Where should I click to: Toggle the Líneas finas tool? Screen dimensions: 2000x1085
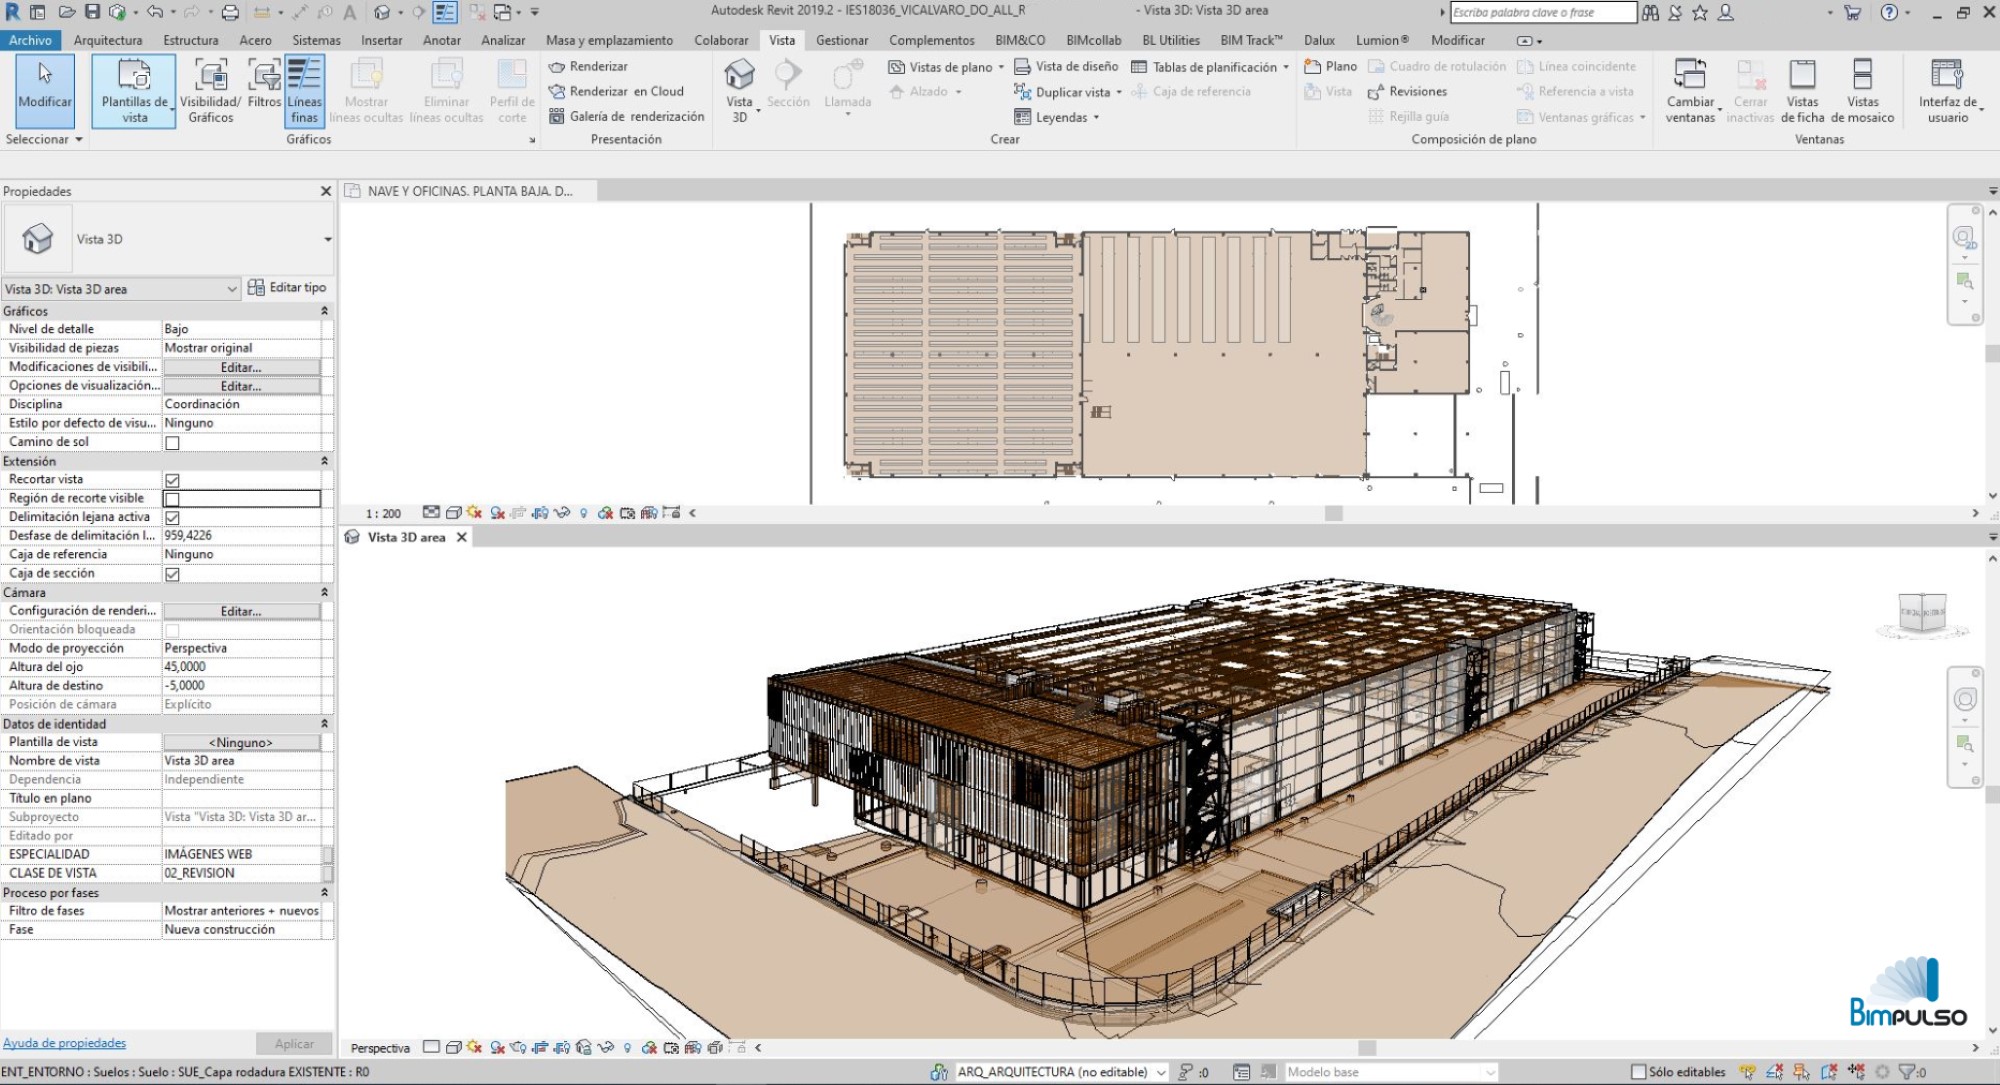[304, 91]
